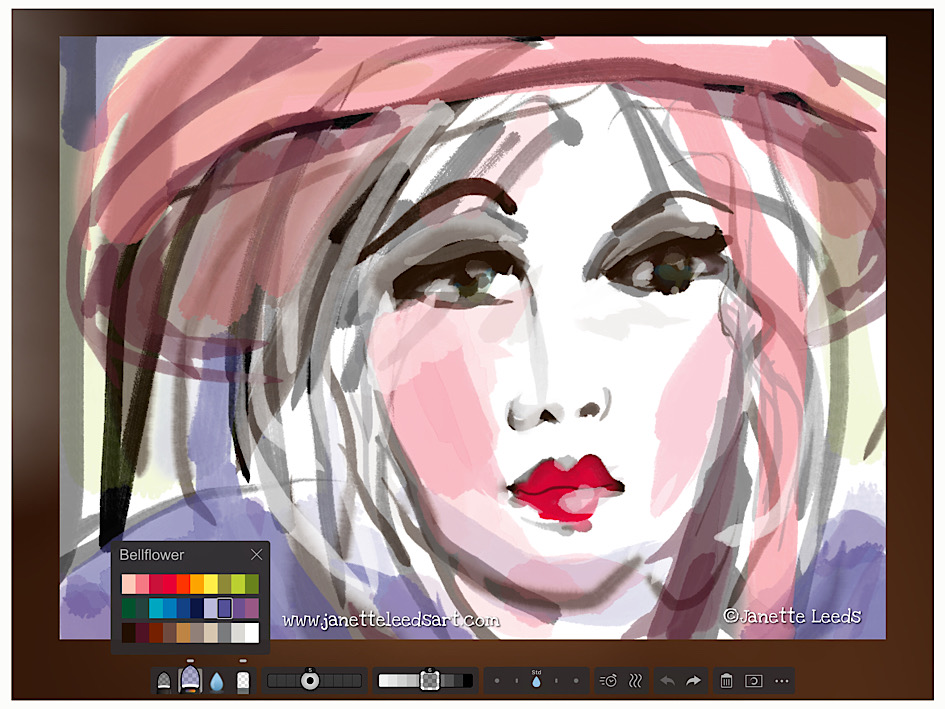The image size is (945, 709).
Task: Select the highlighted checkered brush tool
Action: pyautogui.click(x=190, y=680)
